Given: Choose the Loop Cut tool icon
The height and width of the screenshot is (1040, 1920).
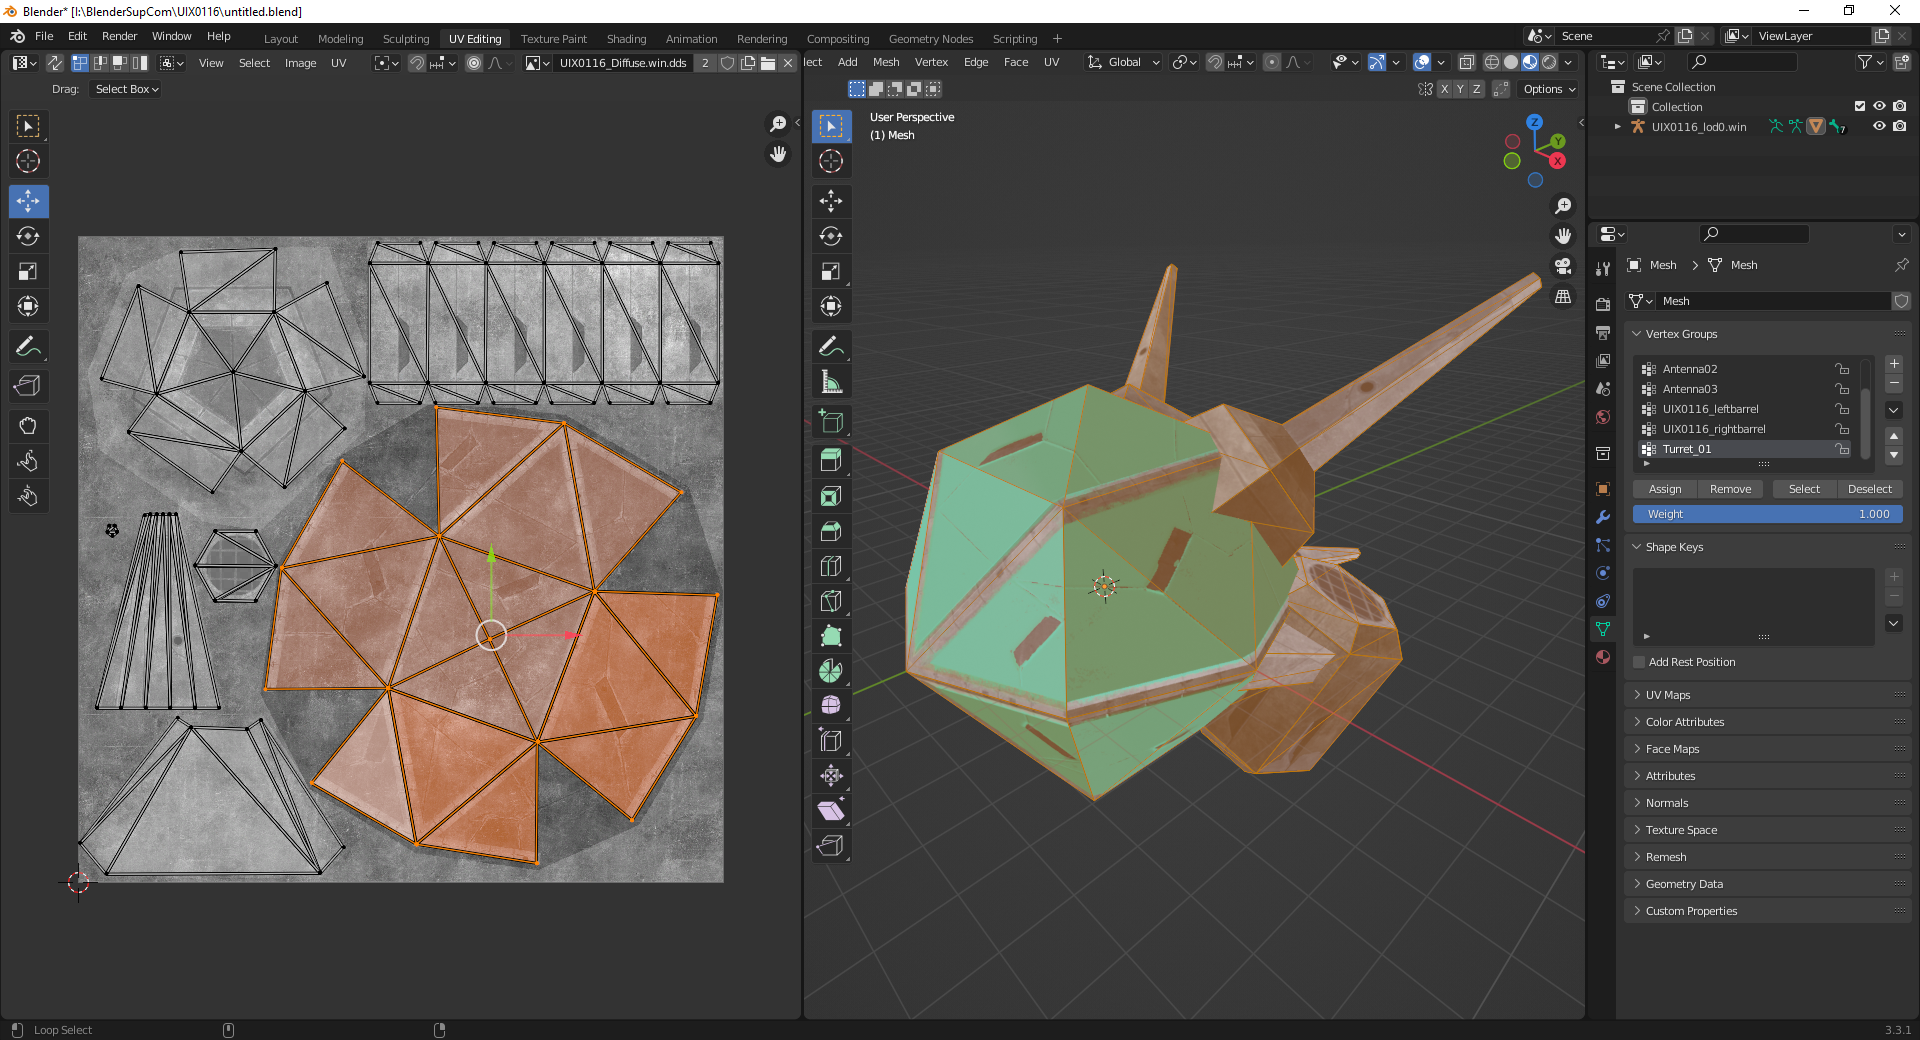Looking at the screenshot, I should 830,566.
